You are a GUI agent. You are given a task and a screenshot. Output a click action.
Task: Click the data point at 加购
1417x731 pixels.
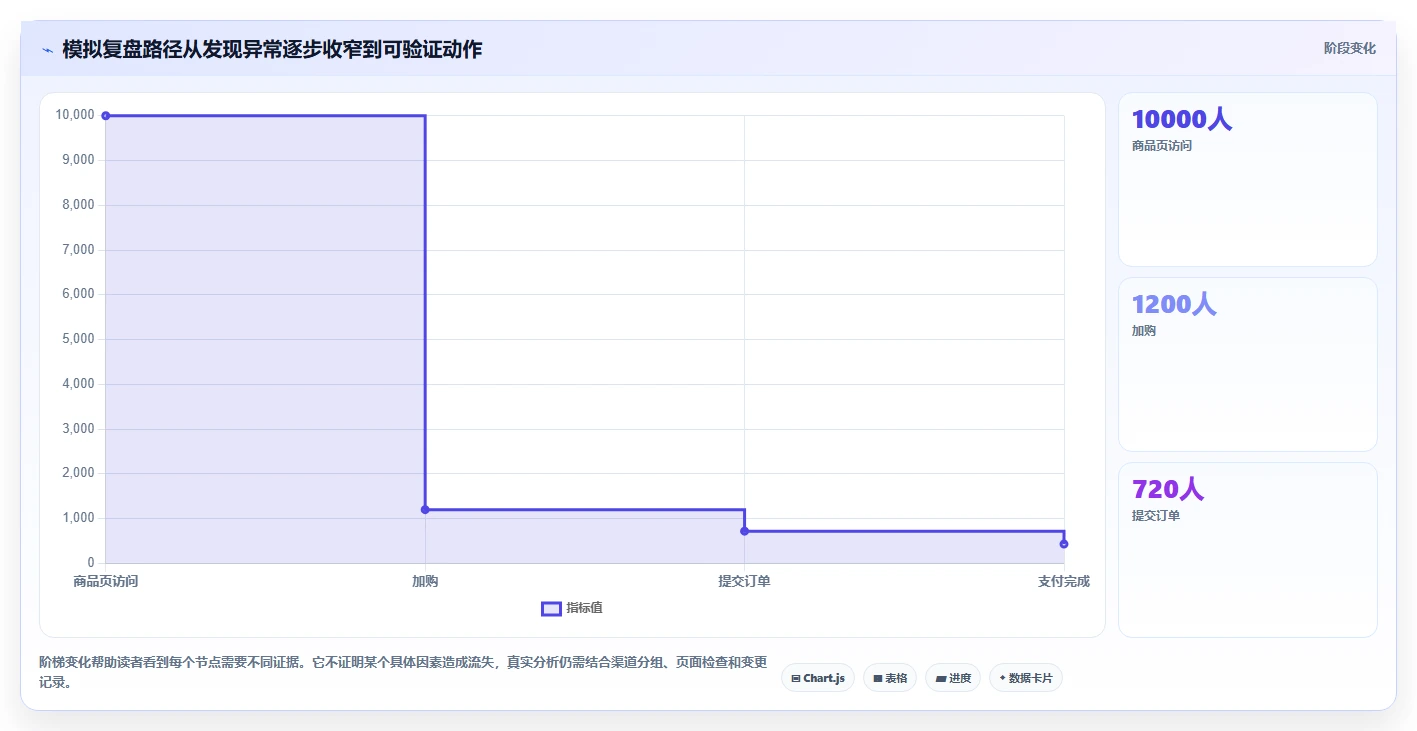click(425, 510)
